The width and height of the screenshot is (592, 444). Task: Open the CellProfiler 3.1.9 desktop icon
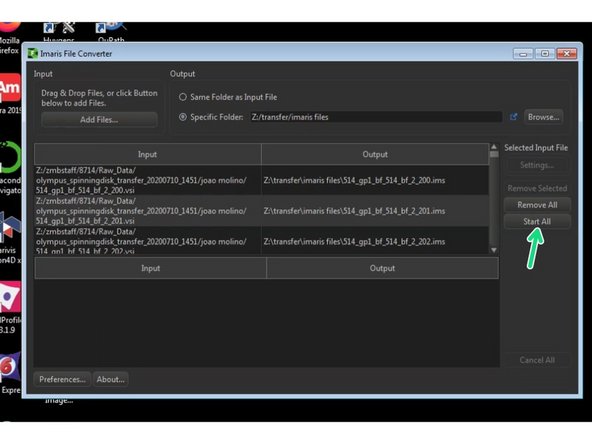point(10,308)
